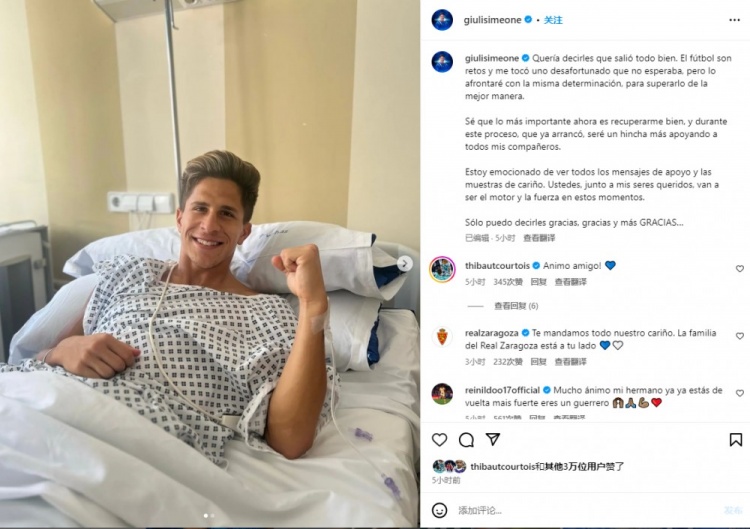Save the post with the bookmark icon
The height and width of the screenshot is (529, 750).
736,440
